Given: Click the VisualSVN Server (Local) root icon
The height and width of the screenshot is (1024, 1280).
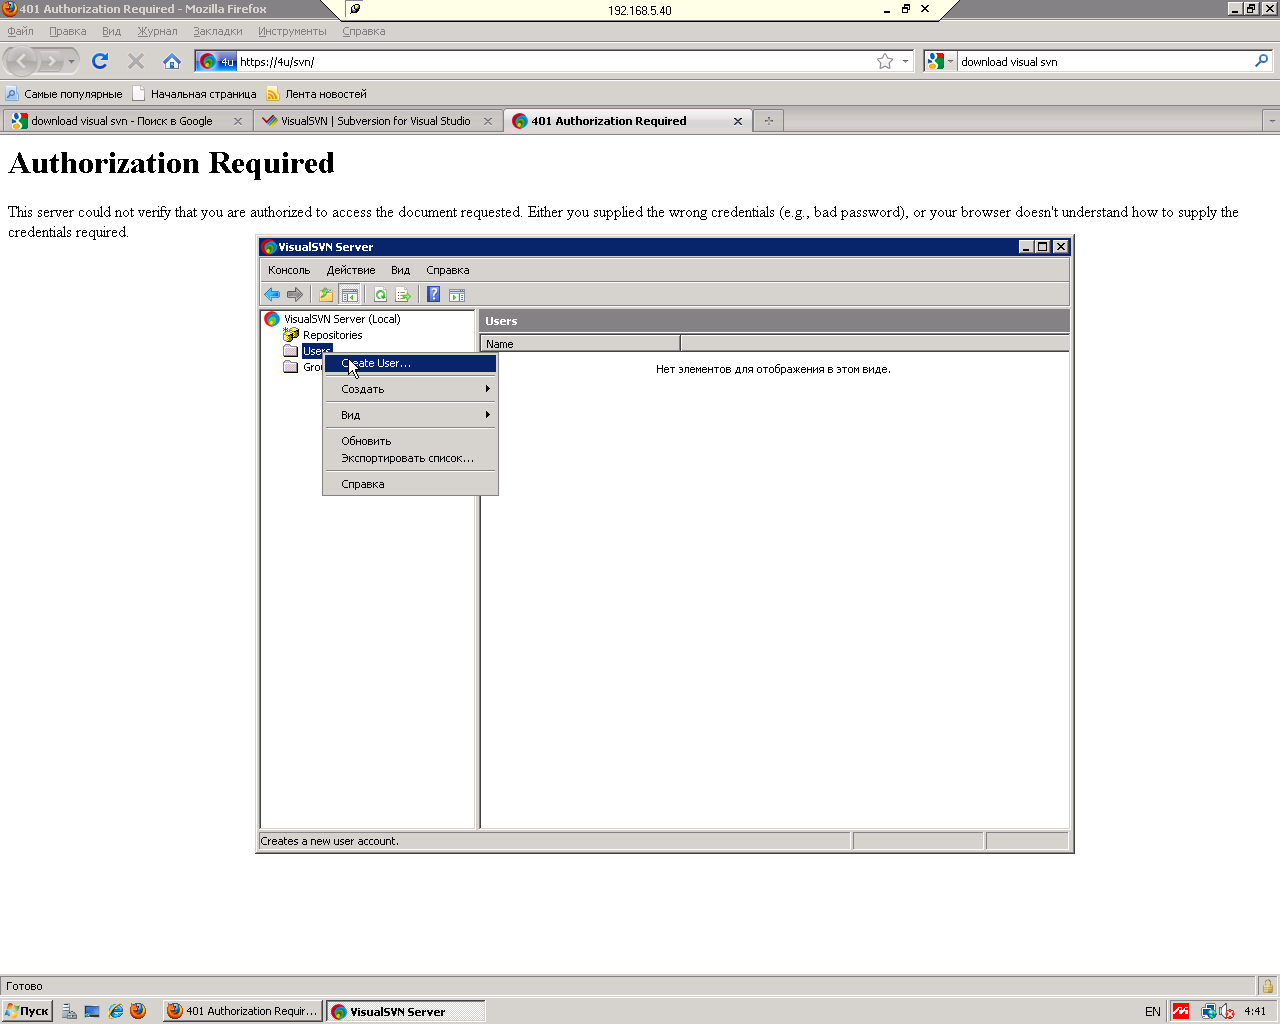Looking at the screenshot, I should tap(272, 319).
